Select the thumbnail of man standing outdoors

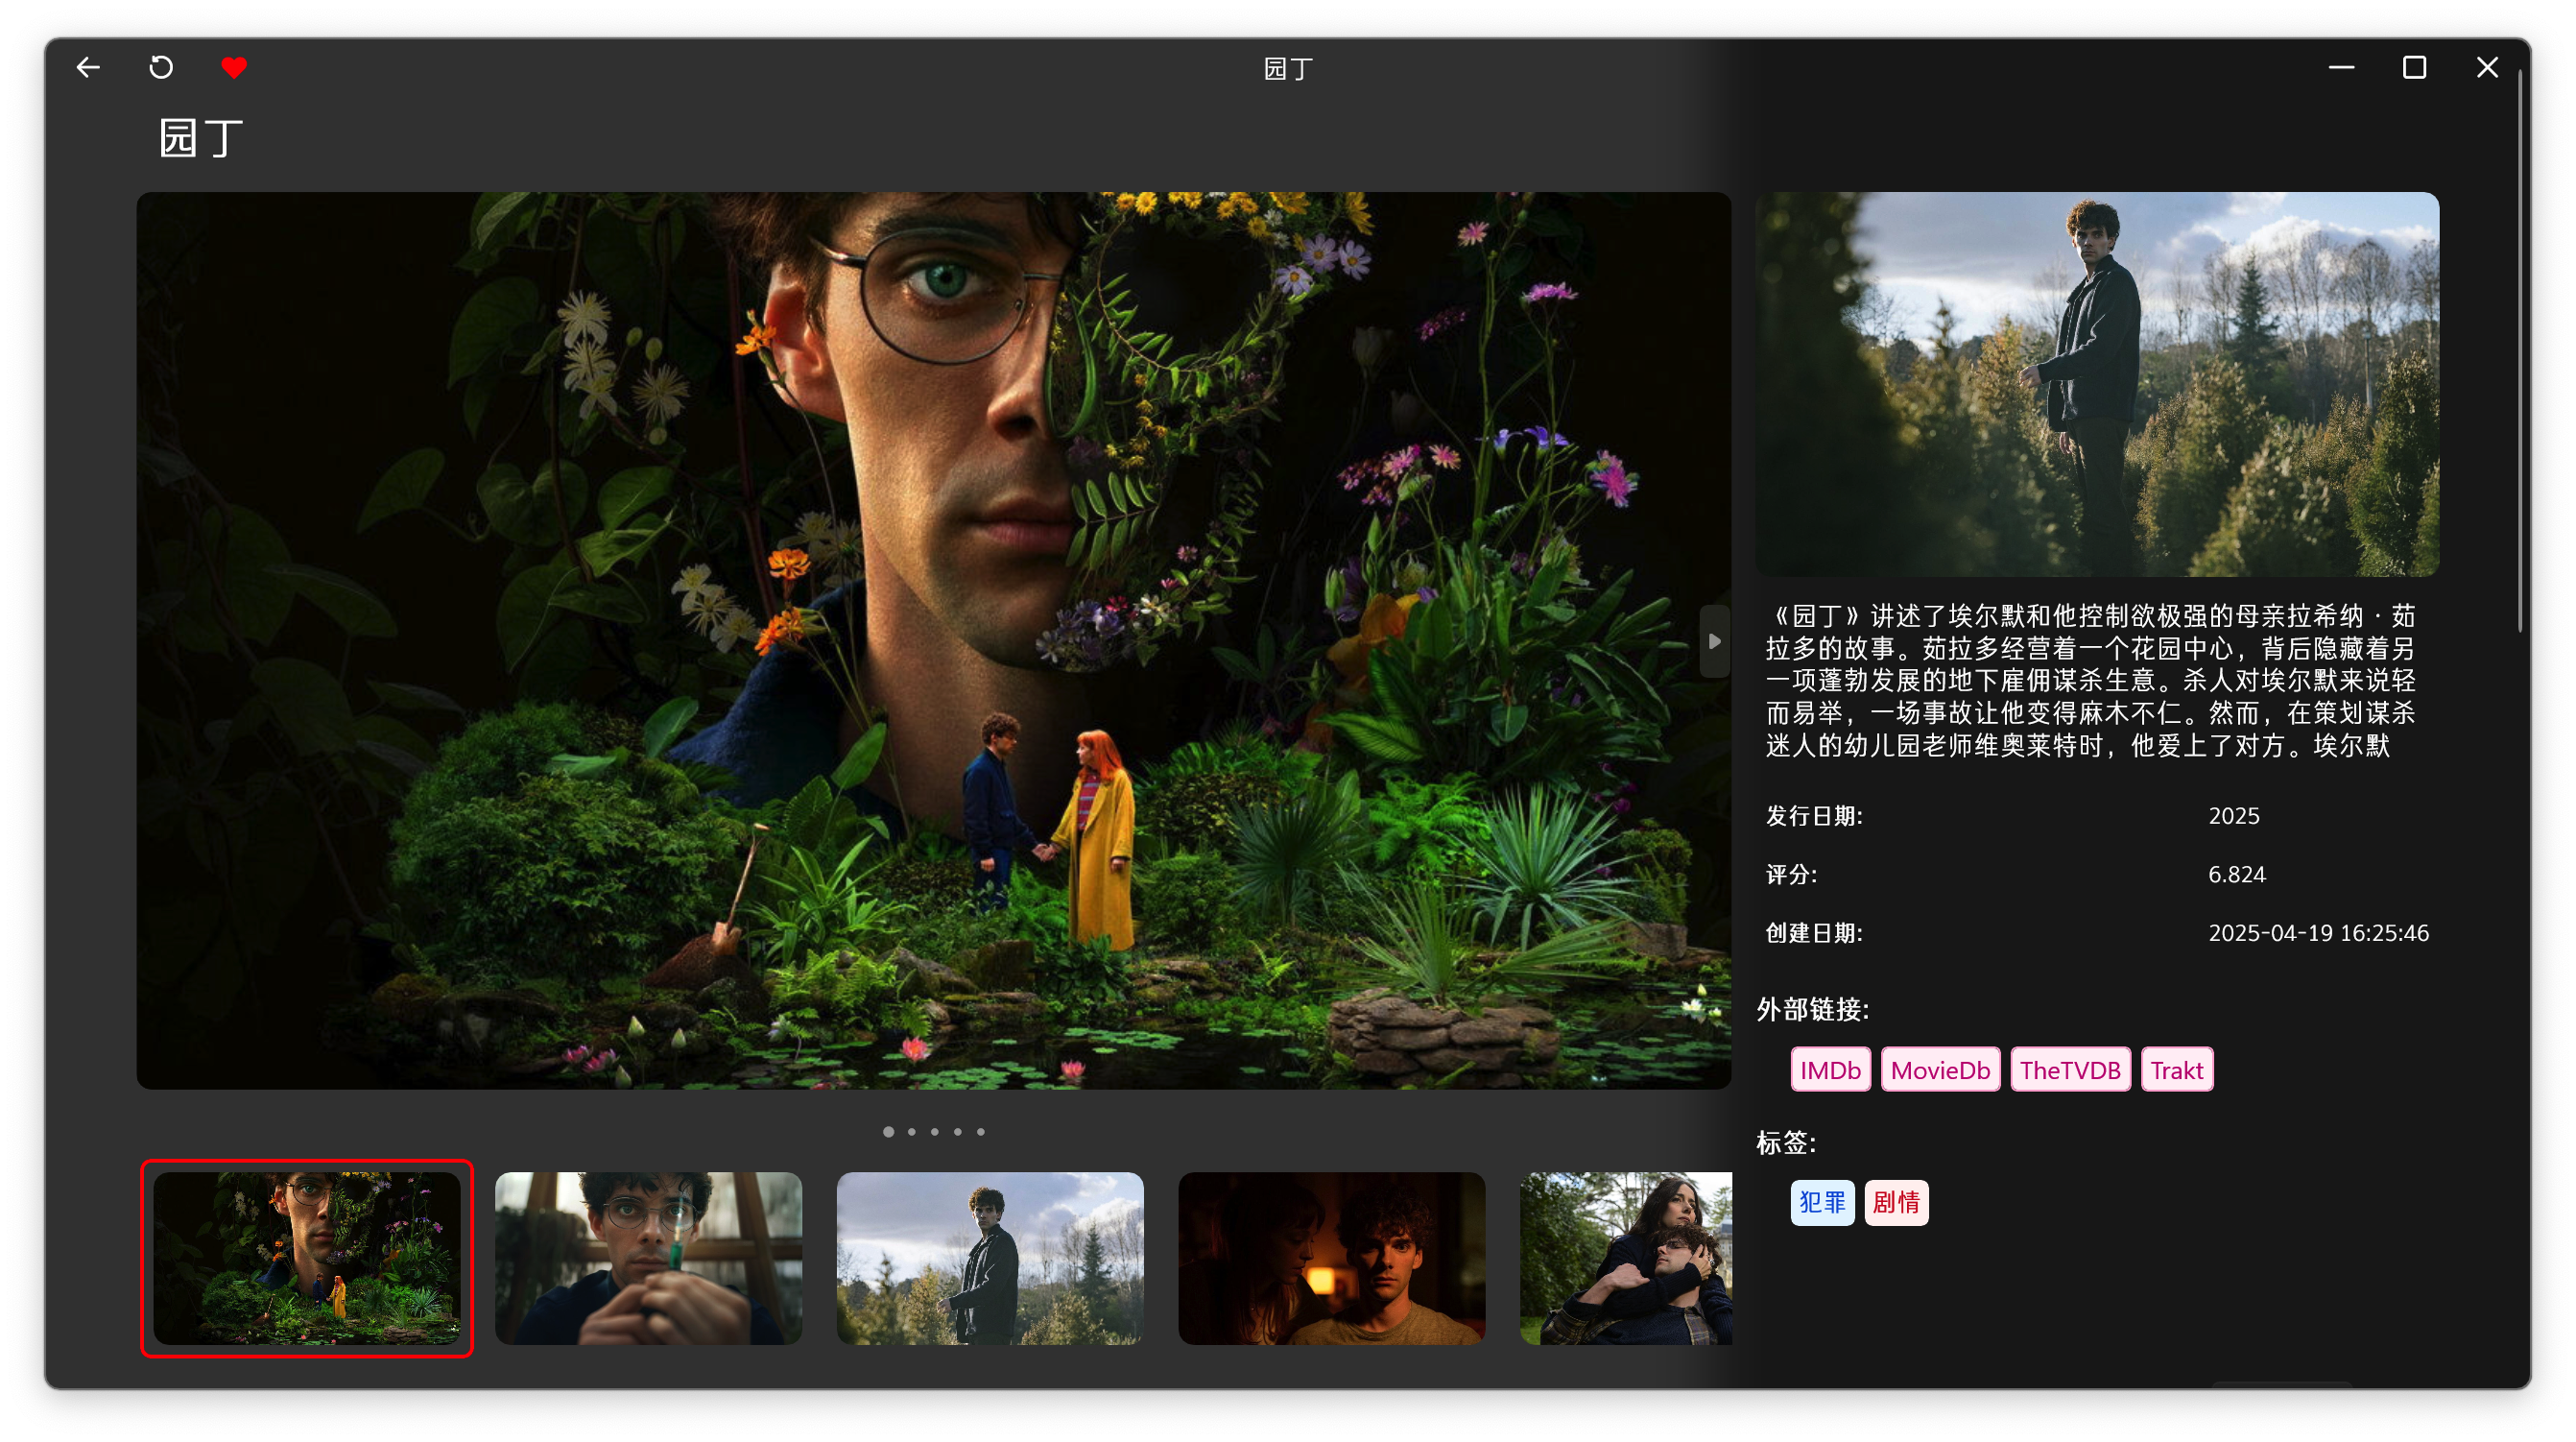point(989,1258)
